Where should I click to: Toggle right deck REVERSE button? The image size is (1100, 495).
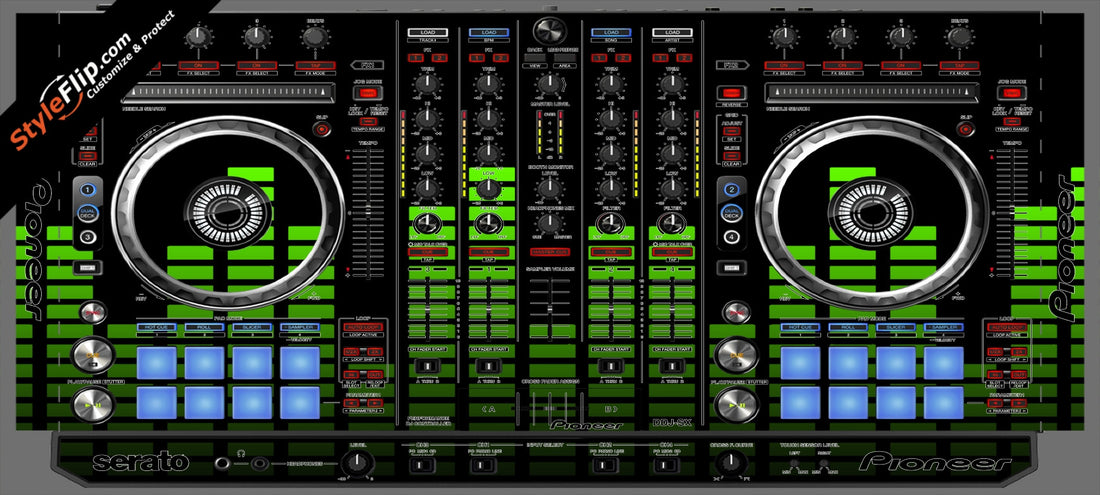[731, 93]
